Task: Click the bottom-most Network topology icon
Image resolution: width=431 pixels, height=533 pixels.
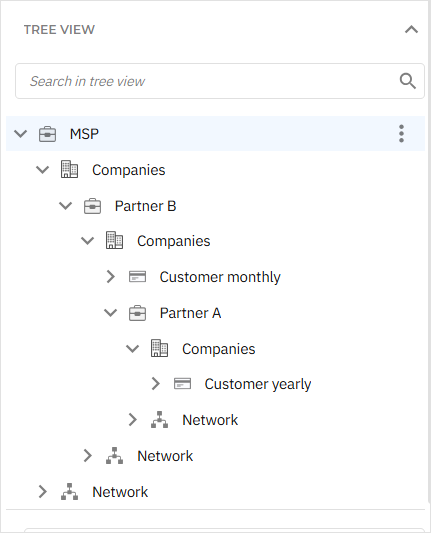Action: pyautogui.click(x=69, y=492)
